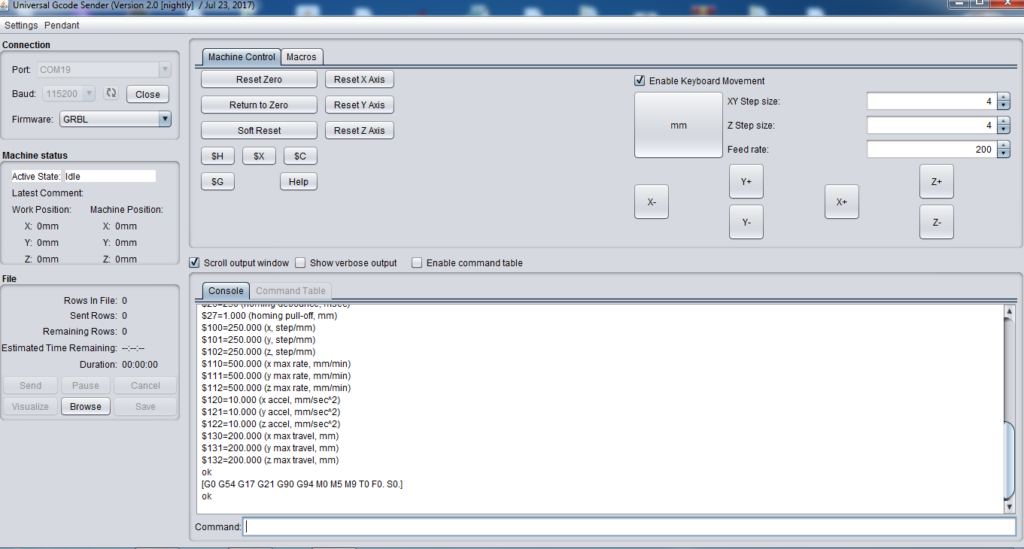Click the Soft Reset button
Viewport: 1024px width, 549px height.
coord(259,131)
